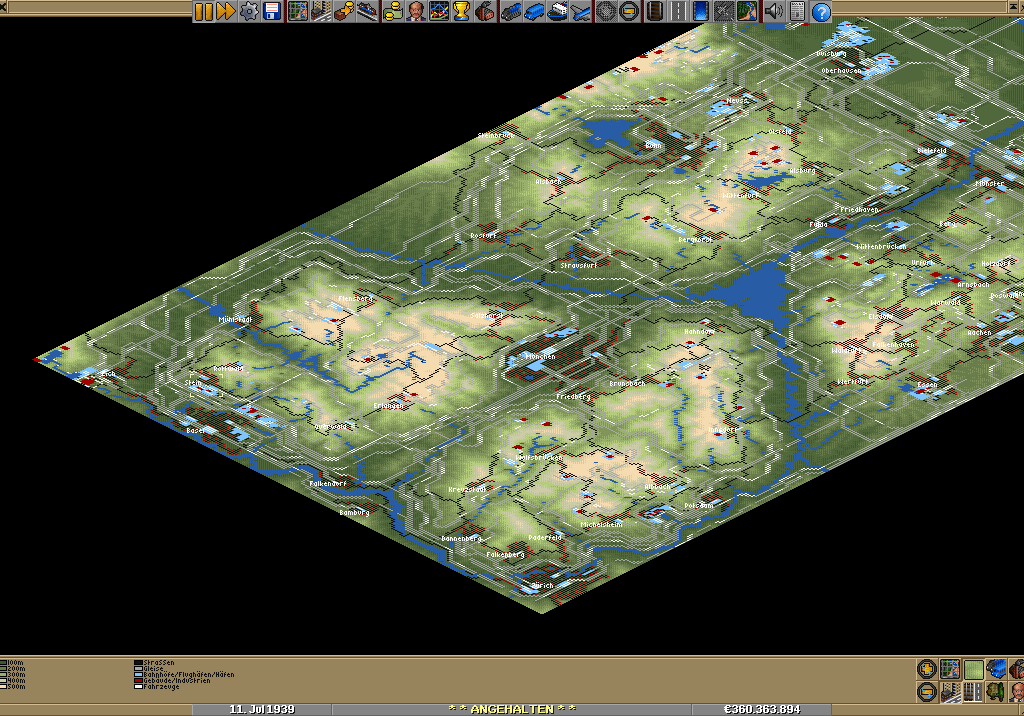The width and height of the screenshot is (1024, 716).
Task: Open the company league trophy icon
Action: click(x=461, y=12)
